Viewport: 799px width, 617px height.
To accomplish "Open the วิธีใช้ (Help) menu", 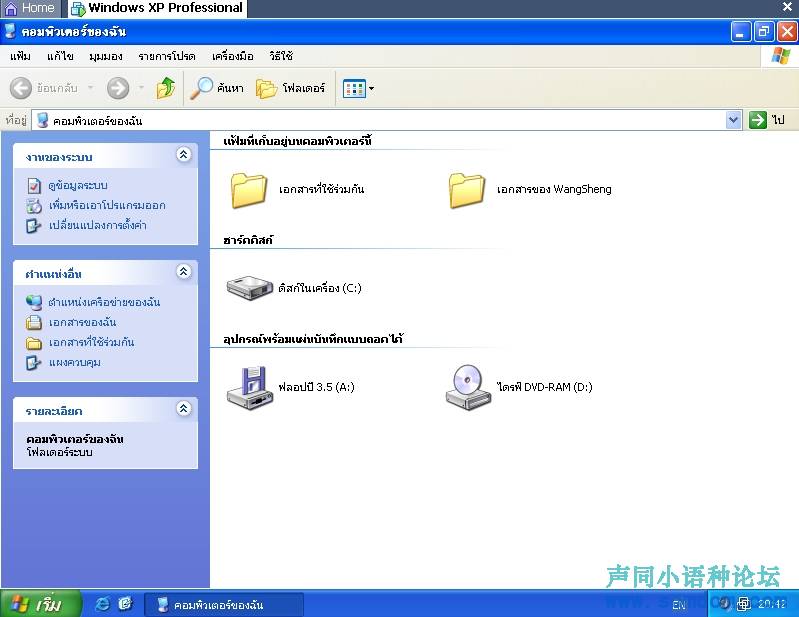I will (281, 56).
